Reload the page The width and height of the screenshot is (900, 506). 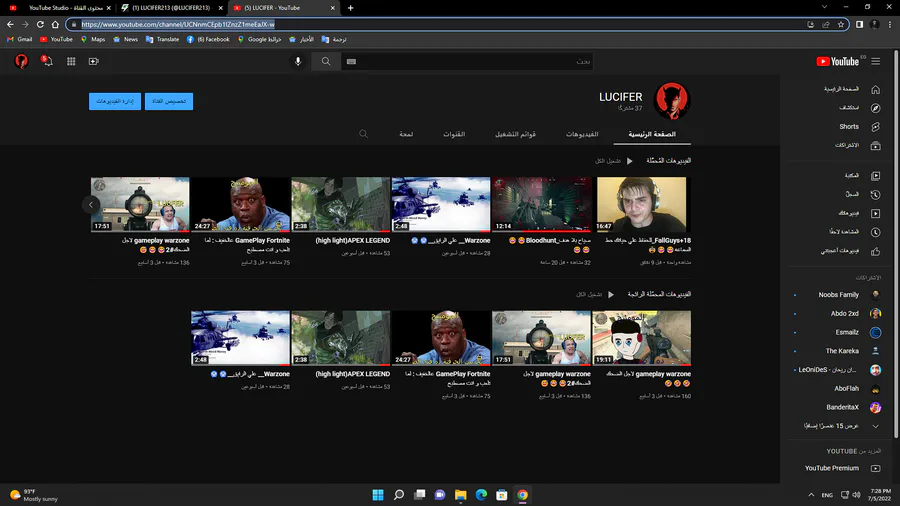[x=40, y=24]
